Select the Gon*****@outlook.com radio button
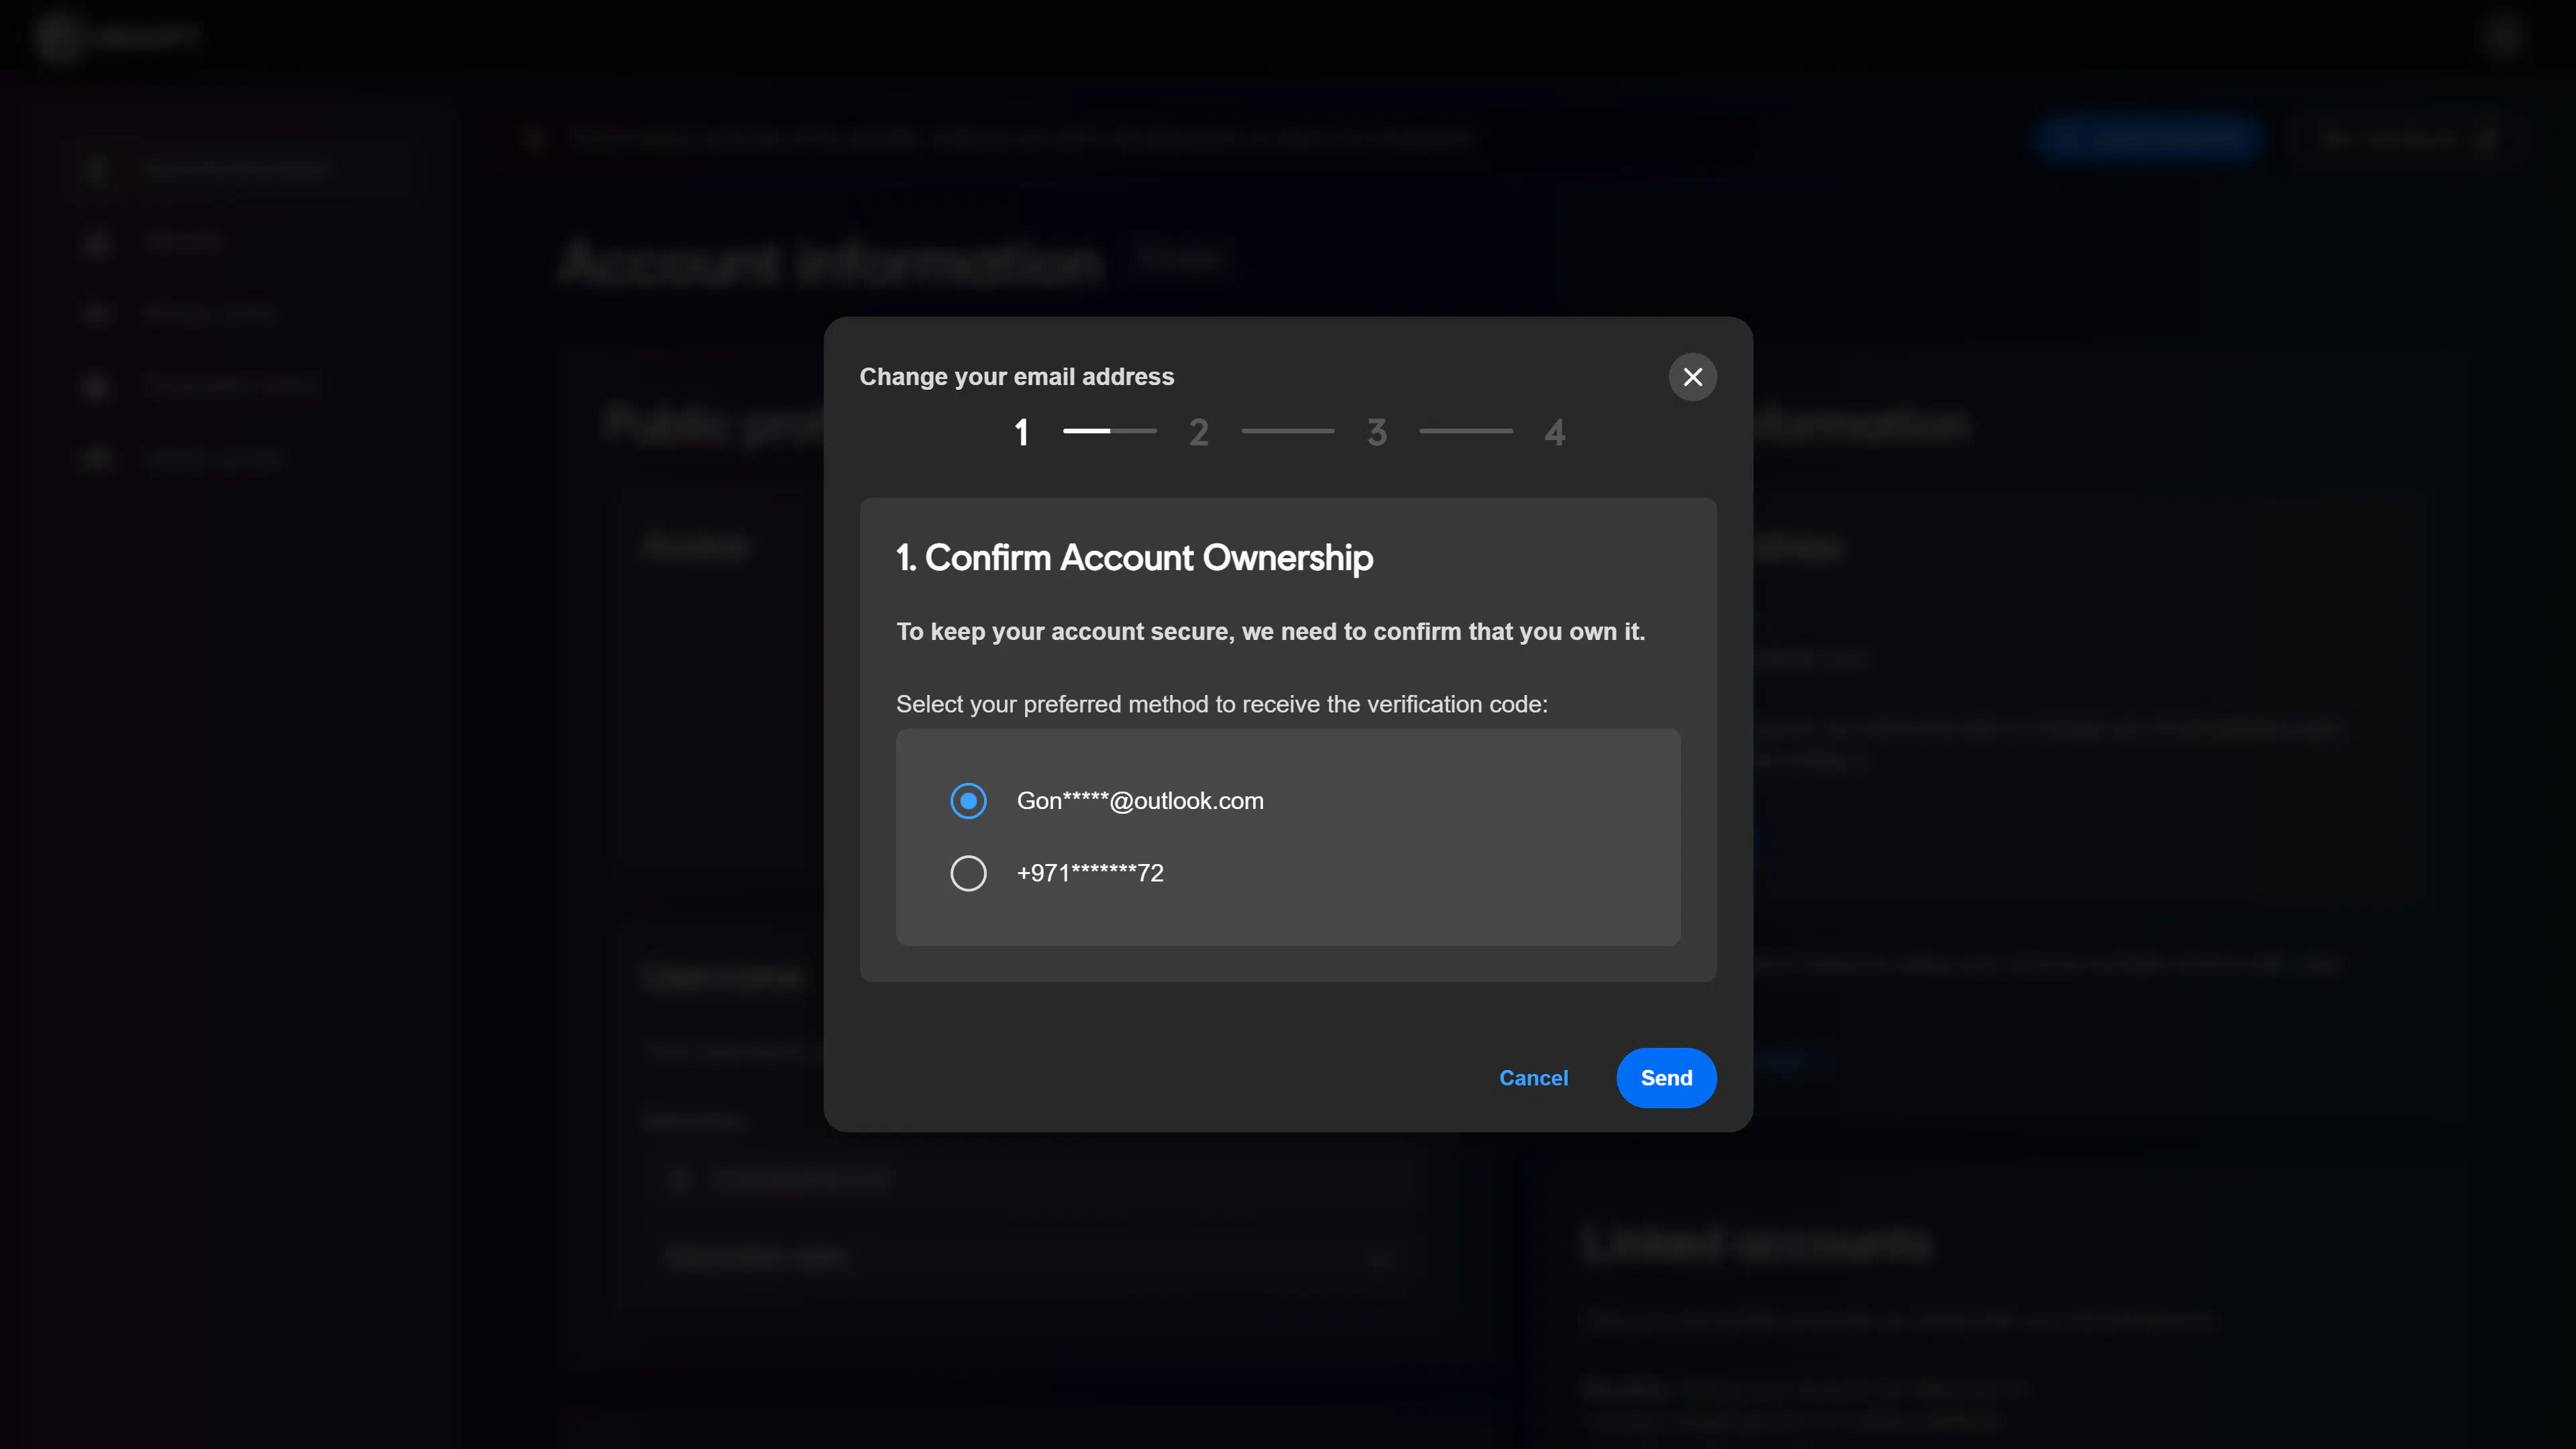The image size is (2576, 1449). (x=968, y=801)
